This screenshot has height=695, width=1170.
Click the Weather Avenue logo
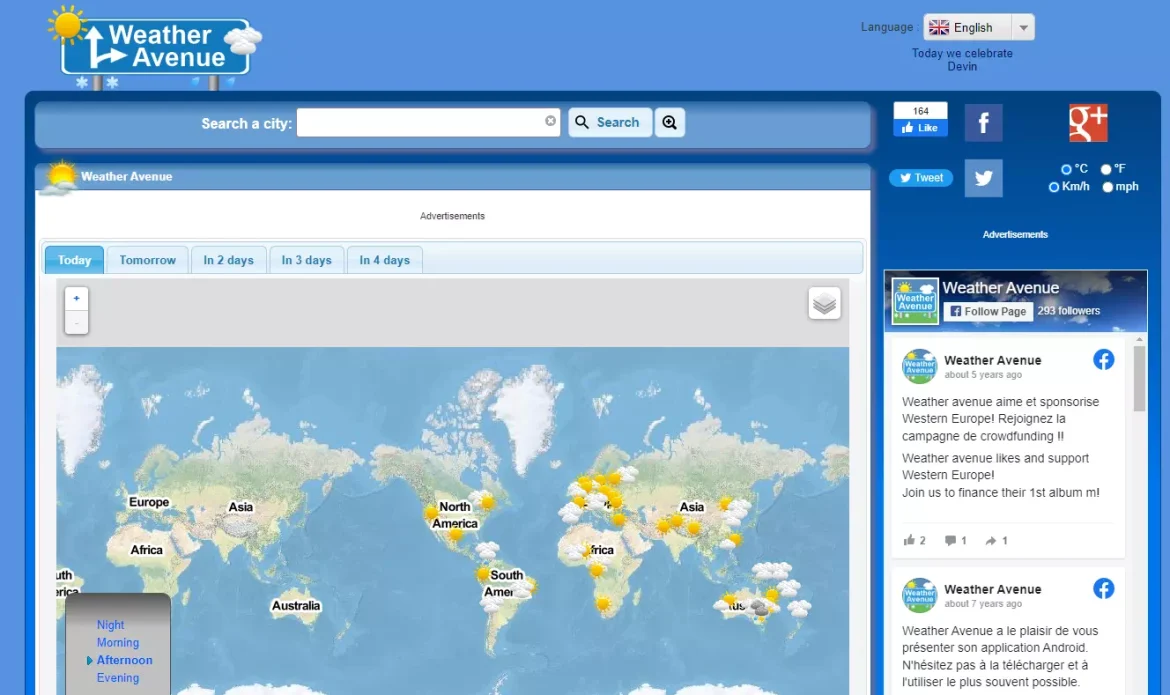(x=155, y=46)
